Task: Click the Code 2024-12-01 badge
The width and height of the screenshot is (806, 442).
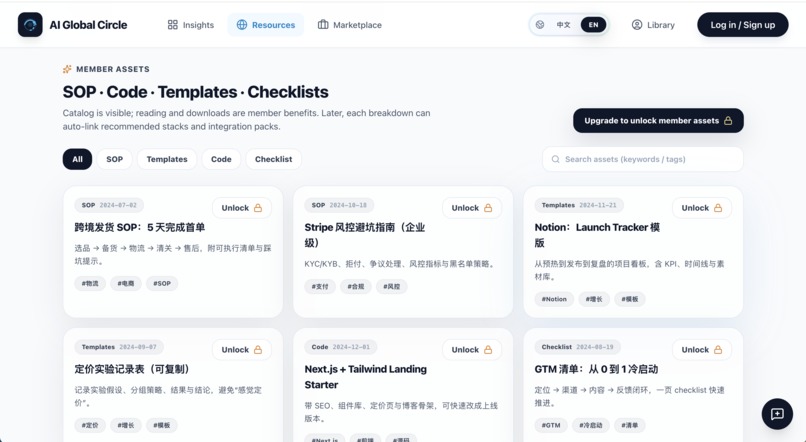Action: click(340, 347)
